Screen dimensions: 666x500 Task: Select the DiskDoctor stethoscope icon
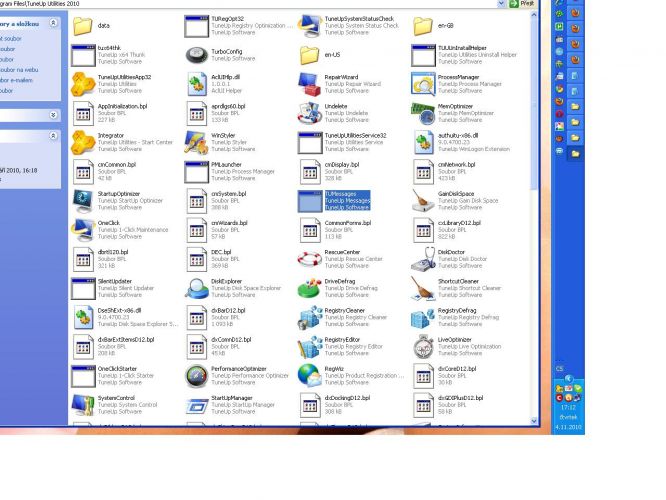coord(423,259)
